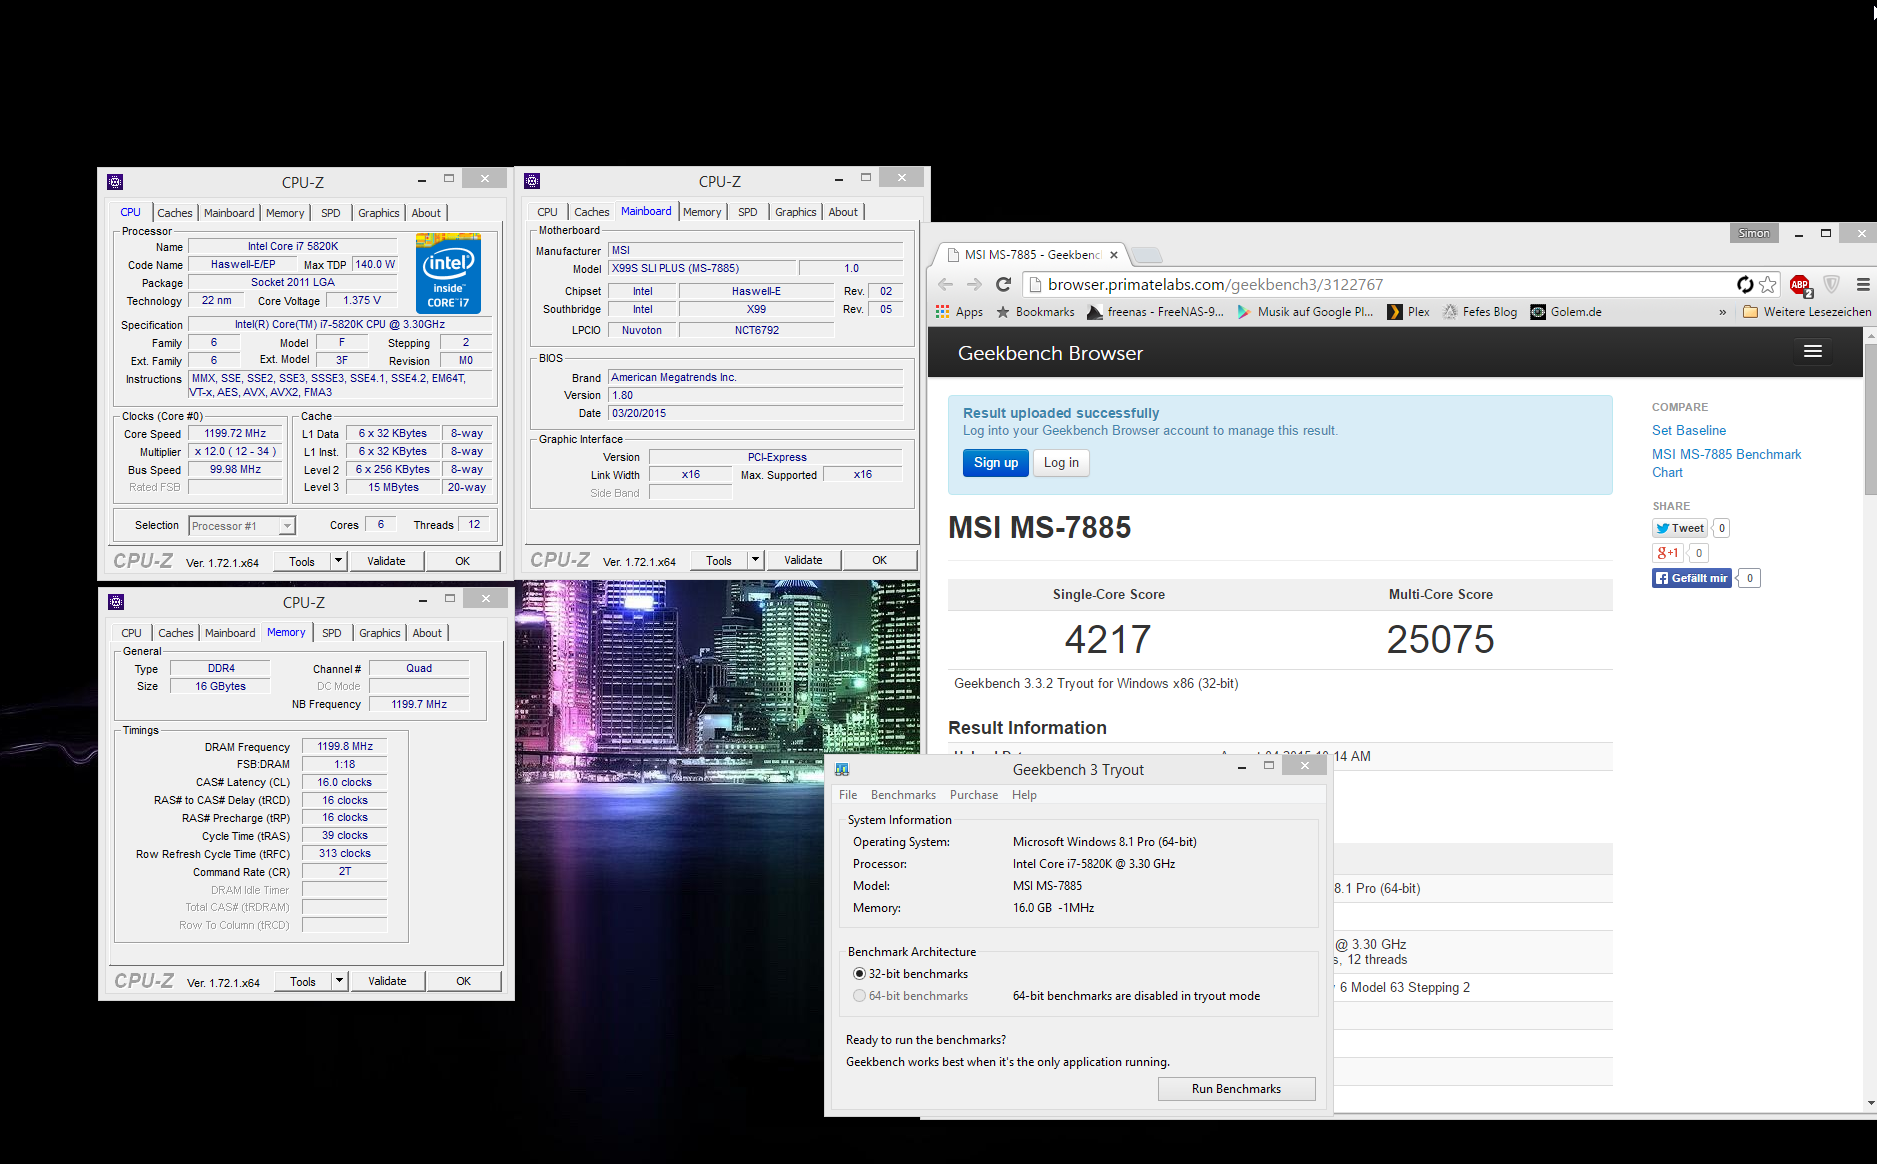Open the Set Baseline link

click(x=1689, y=430)
